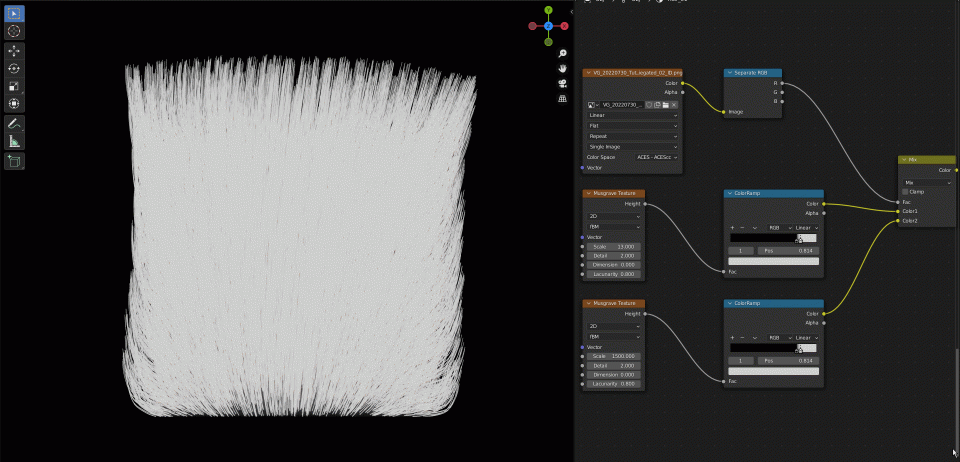The height and width of the screenshot is (462, 960).
Task: Add a color stop in ColorRamp feeding Color1
Action: pyautogui.click(x=732, y=228)
